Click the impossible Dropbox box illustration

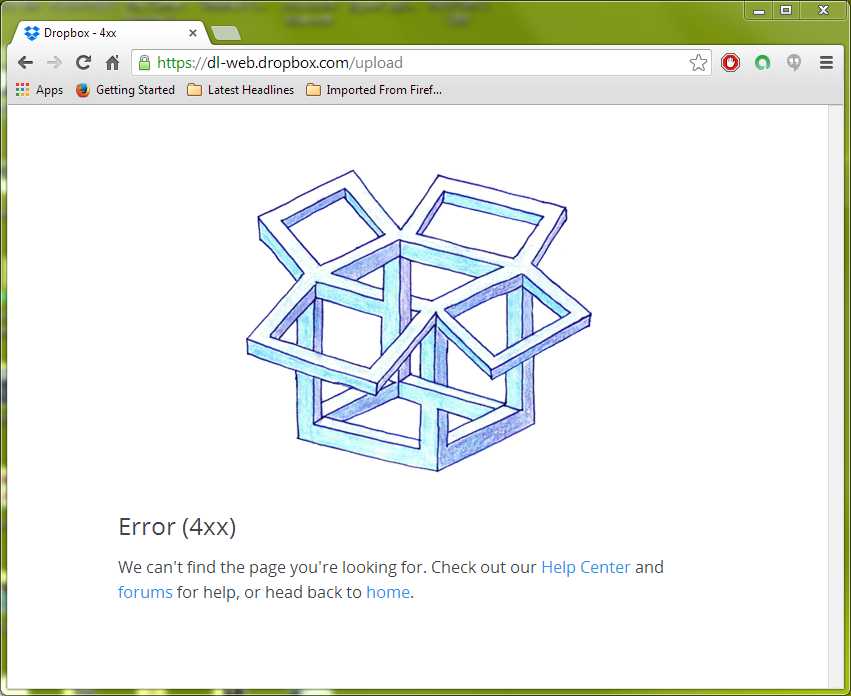point(418,320)
